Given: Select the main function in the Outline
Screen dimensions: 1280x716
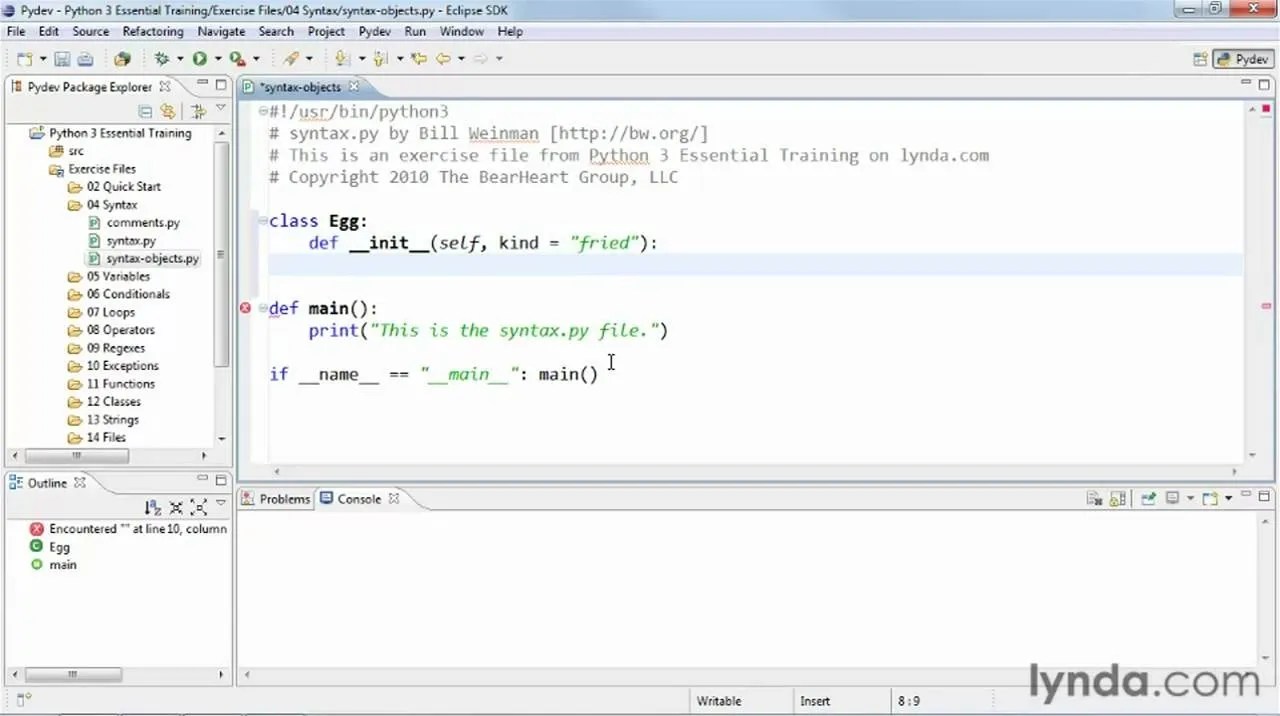Looking at the screenshot, I should tap(62, 565).
